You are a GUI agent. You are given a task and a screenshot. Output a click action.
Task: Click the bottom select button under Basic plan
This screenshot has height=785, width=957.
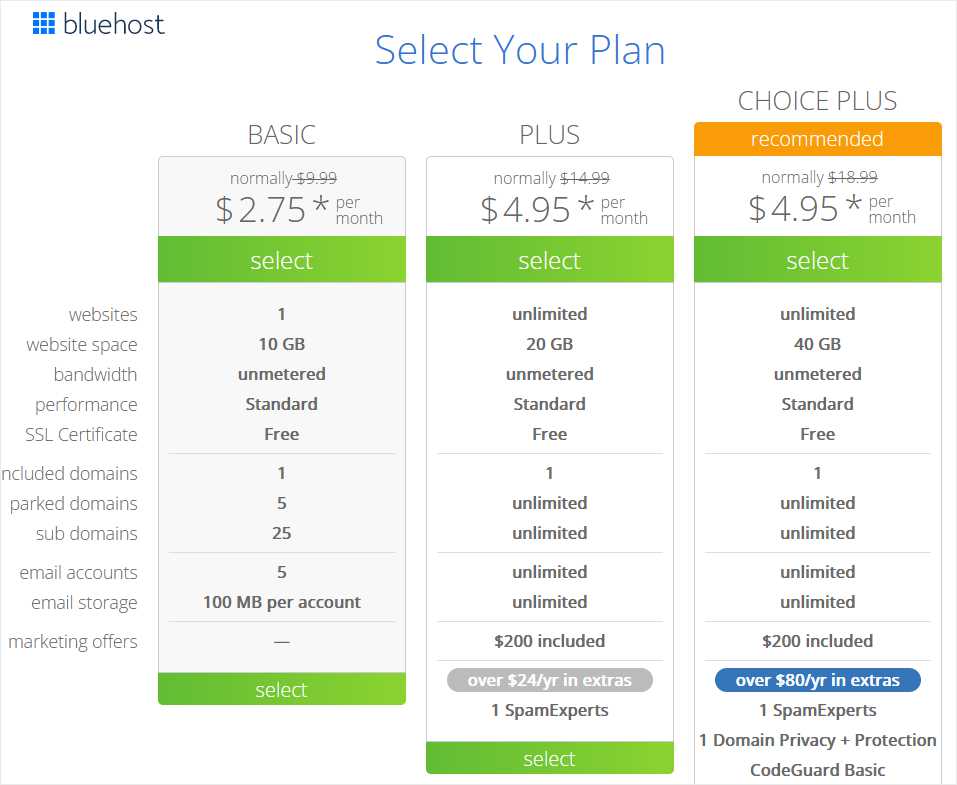281,689
